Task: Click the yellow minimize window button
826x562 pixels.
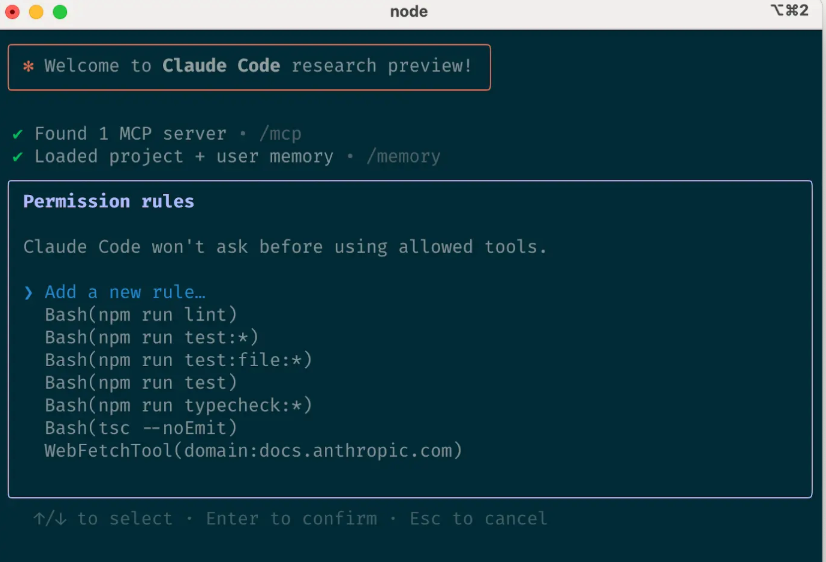Action: [x=36, y=12]
